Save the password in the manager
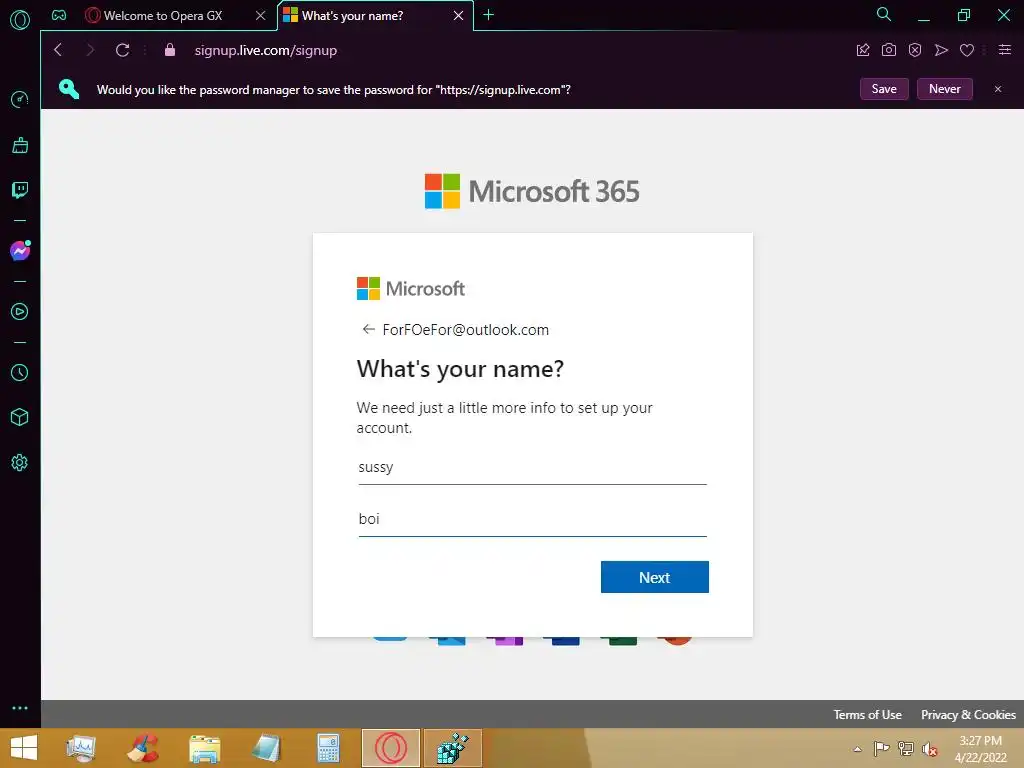1024x768 pixels. [x=884, y=89]
